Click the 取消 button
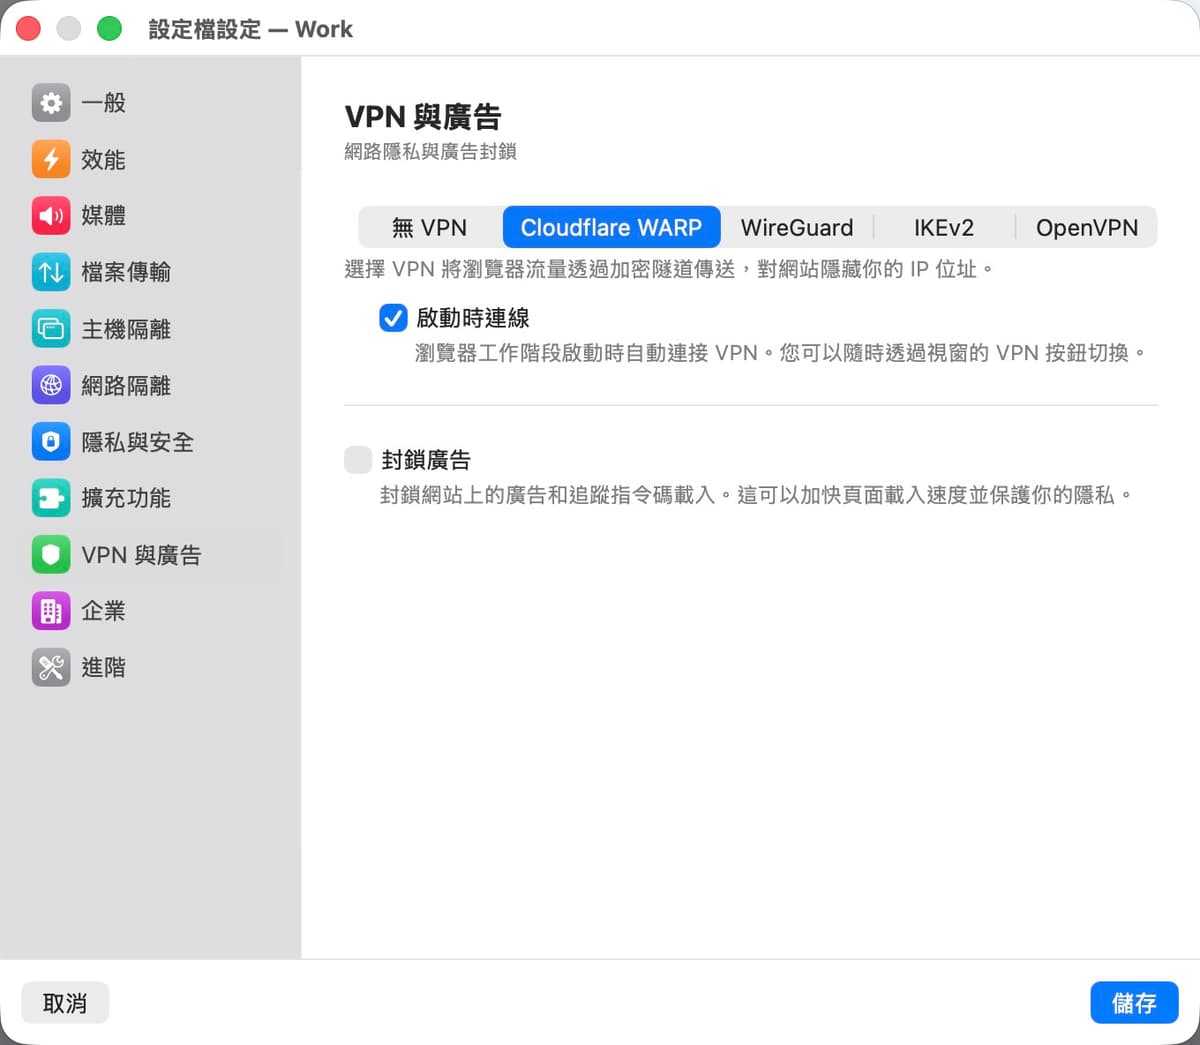Viewport: 1200px width, 1045px height. (65, 1003)
